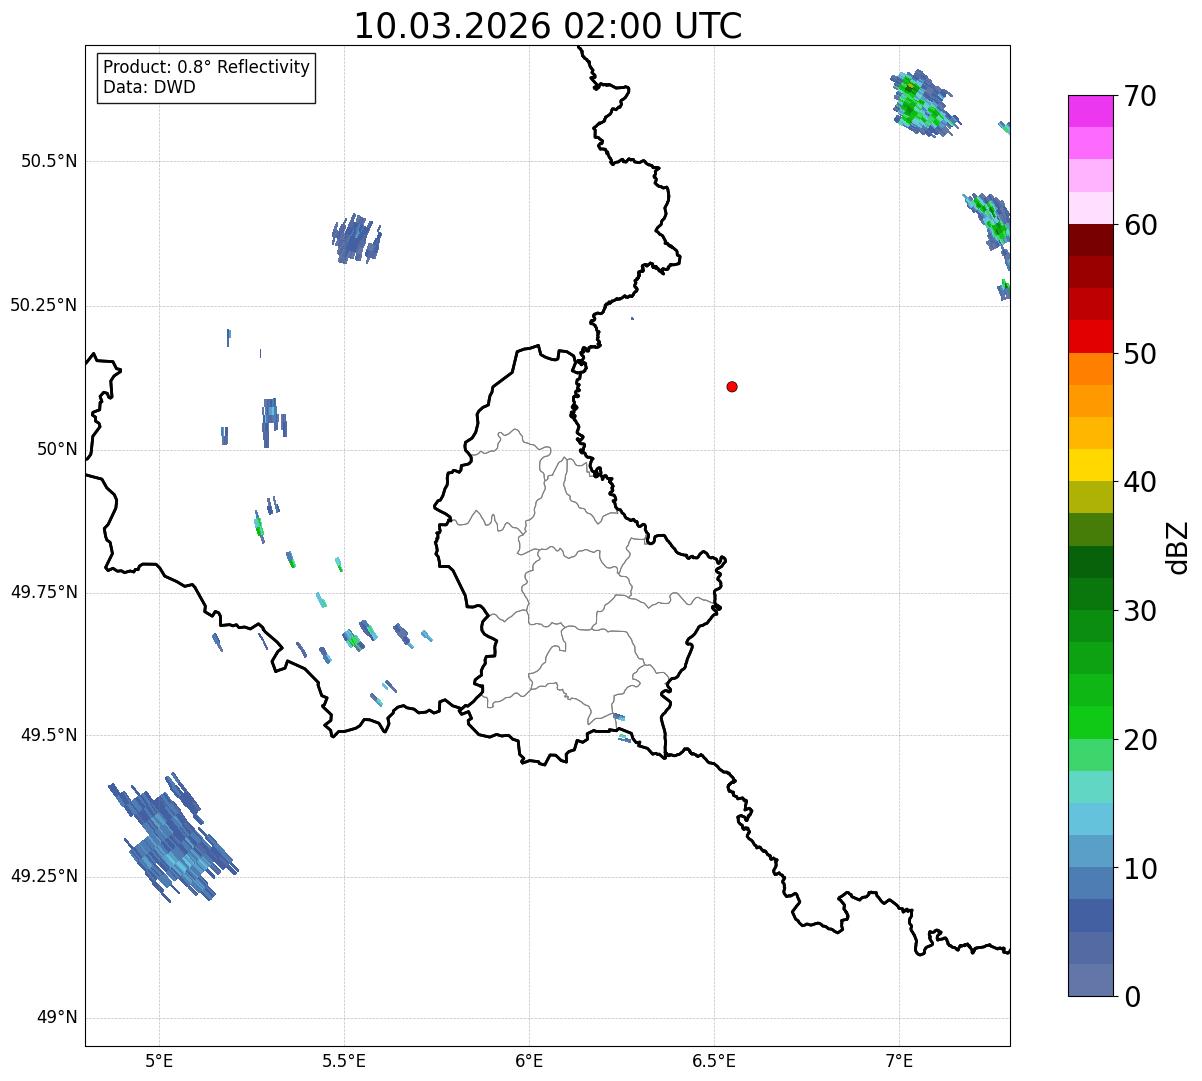Viewport: 1202px width, 1081px height.
Task: Pick the magenta swatch at top of colorbar
Action: coord(1090,111)
